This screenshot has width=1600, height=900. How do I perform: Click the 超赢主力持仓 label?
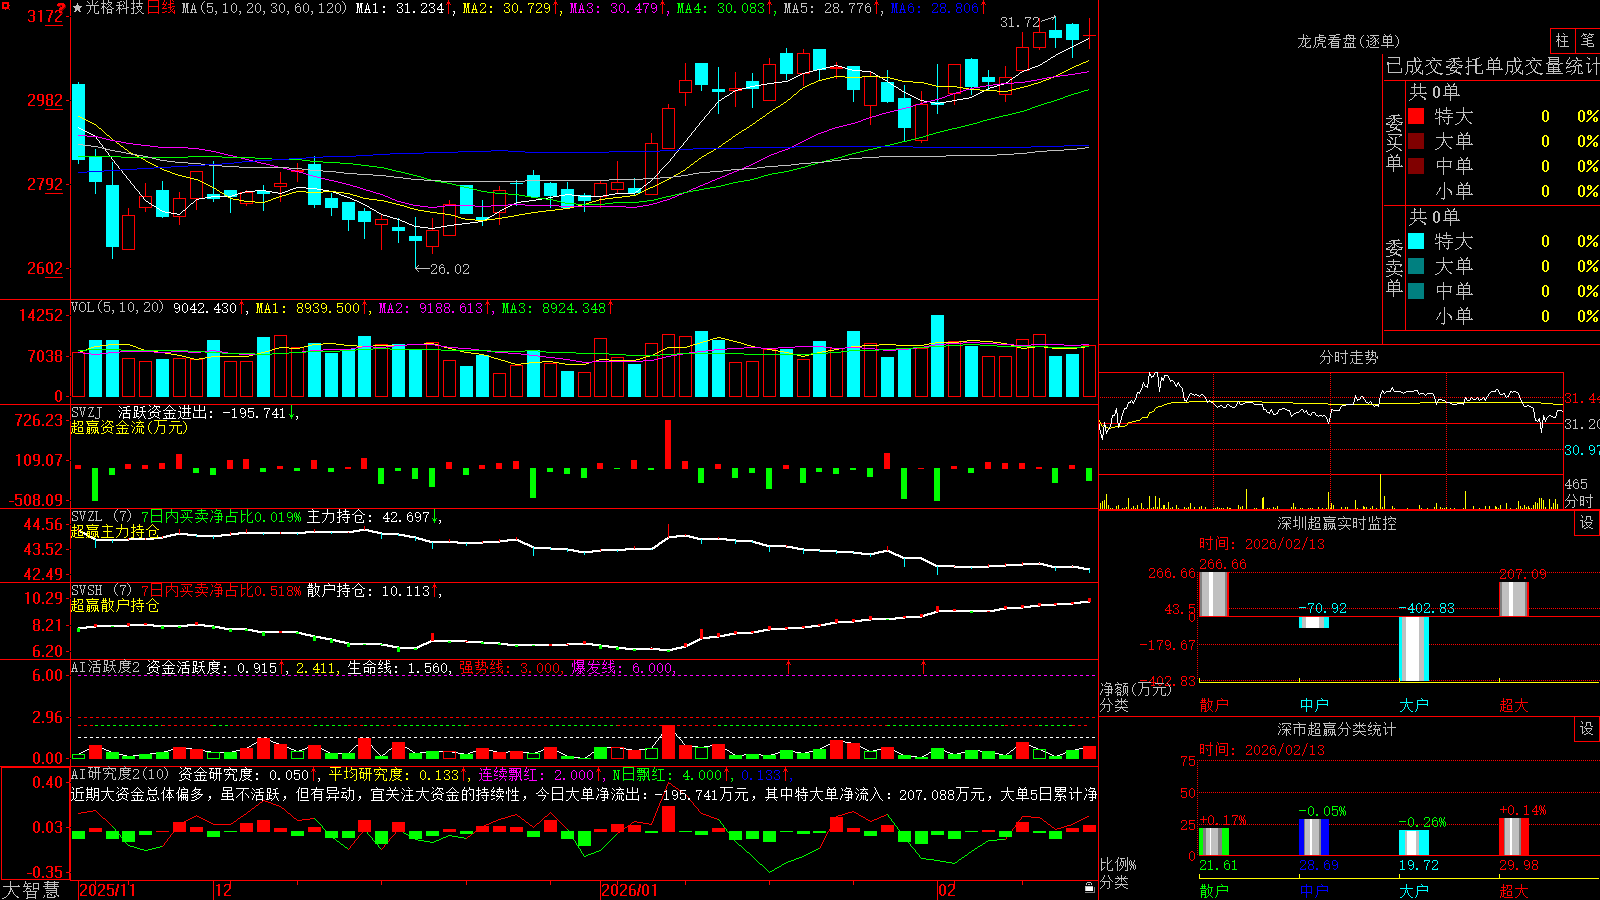(x=115, y=531)
